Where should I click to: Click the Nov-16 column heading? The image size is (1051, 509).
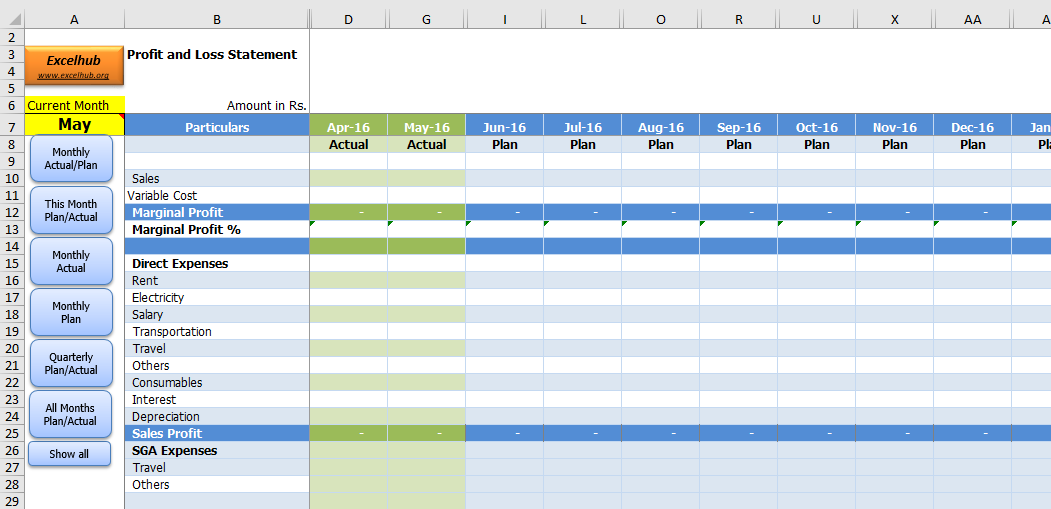pos(895,127)
